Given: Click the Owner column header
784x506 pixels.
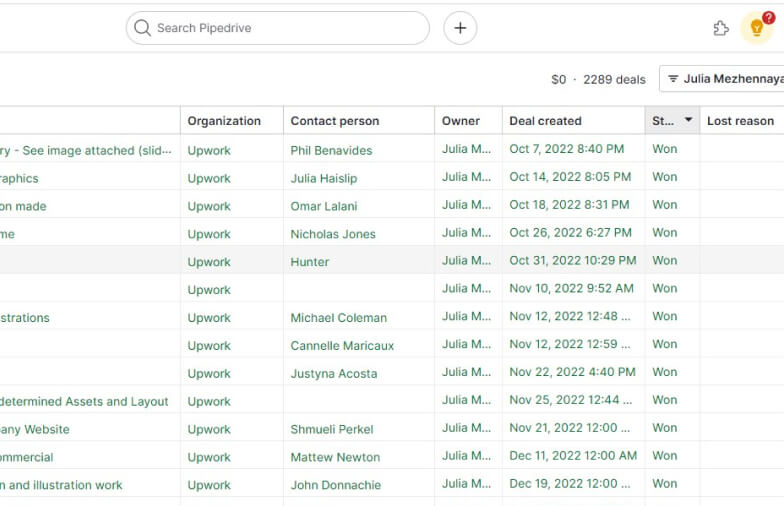Looking at the screenshot, I should pyautogui.click(x=461, y=121).
